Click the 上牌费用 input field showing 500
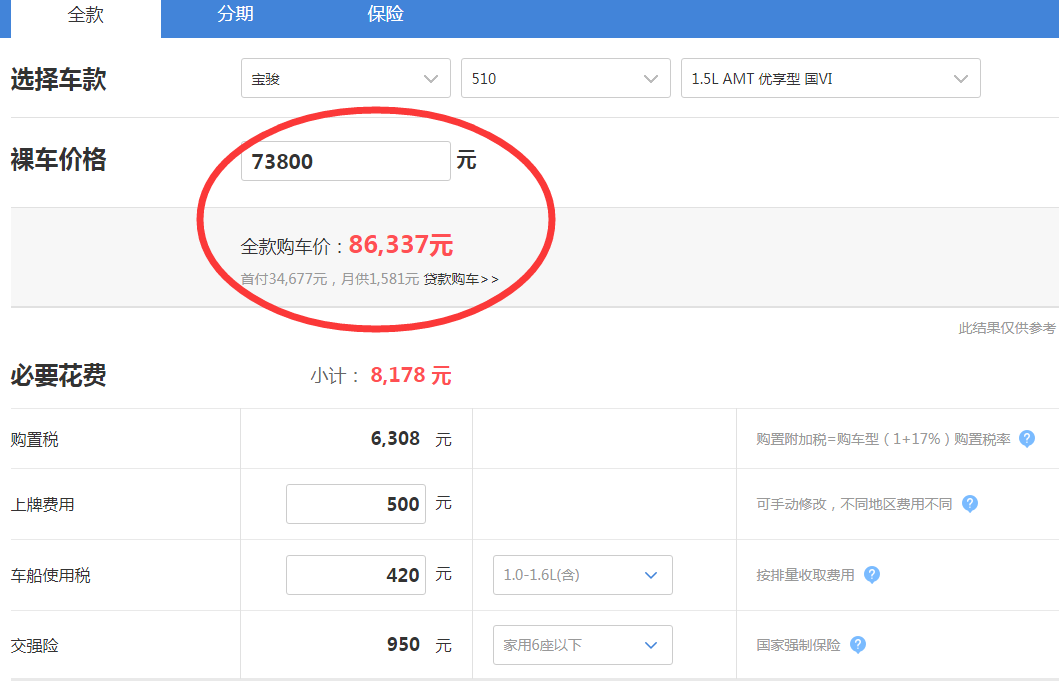Image resolution: width=1059 pixels, height=692 pixels. tap(356, 504)
